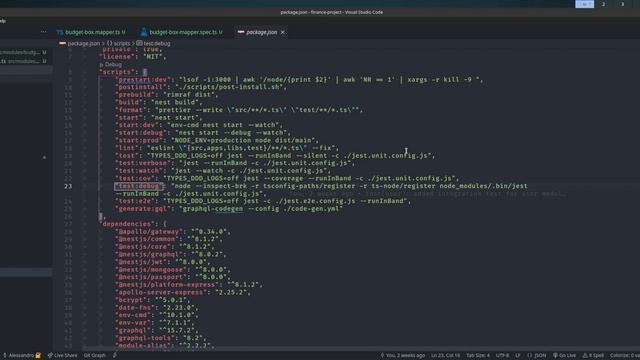Click the "test:e2e" script key
Image resolution: width=640 pixels, height=360 pixels.
click(x=137, y=201)
